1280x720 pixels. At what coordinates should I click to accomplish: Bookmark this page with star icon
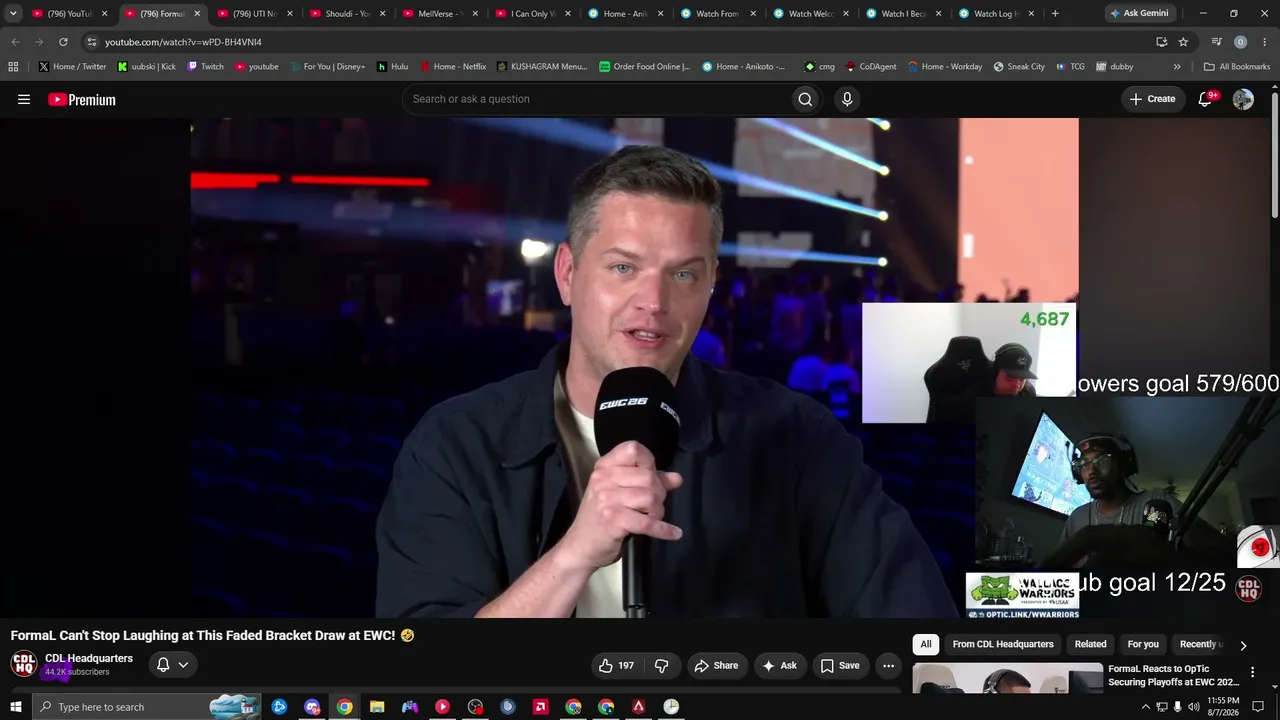tap(1183, 42)
